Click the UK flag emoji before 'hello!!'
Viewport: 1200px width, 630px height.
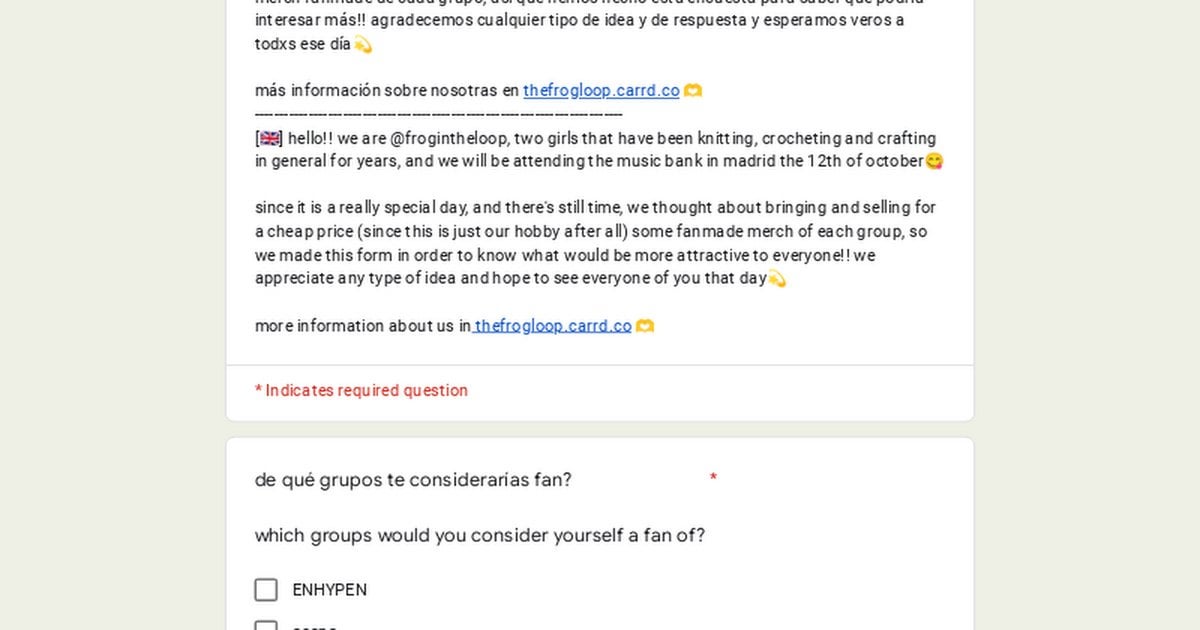tap(269, 139)
